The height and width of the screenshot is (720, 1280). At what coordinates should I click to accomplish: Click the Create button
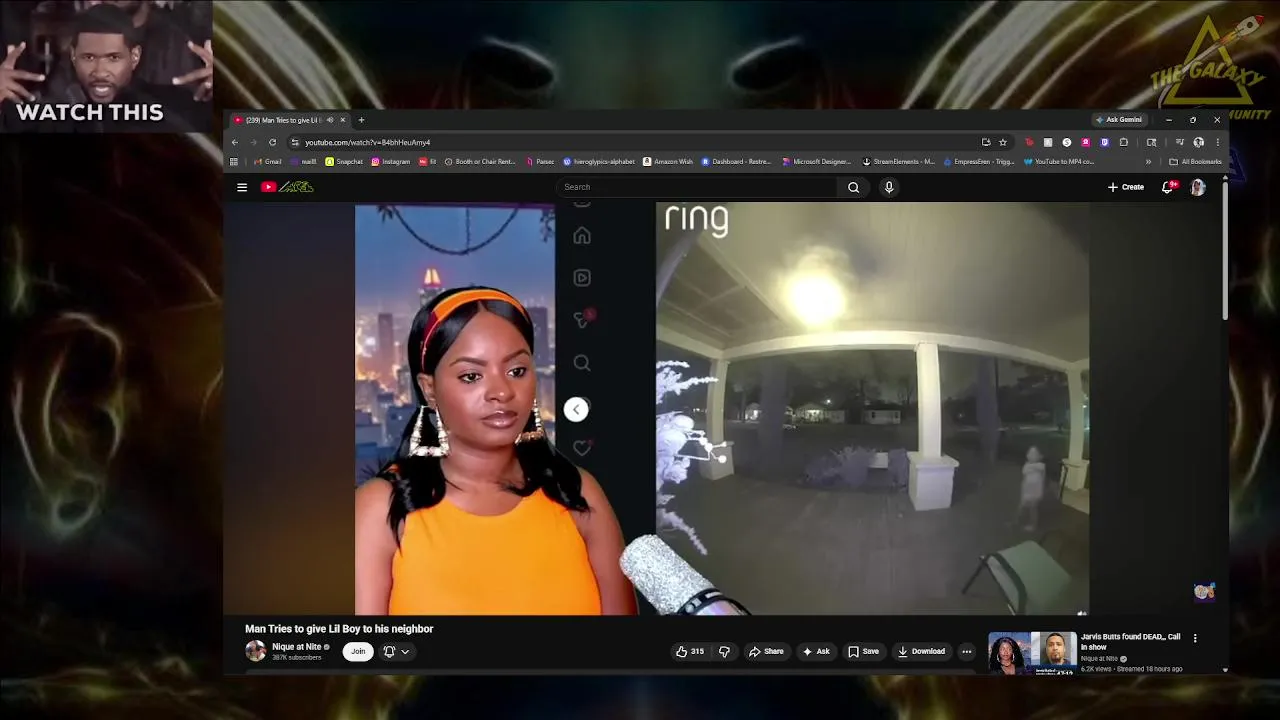pyautogui.click(x=1126, y=187)
